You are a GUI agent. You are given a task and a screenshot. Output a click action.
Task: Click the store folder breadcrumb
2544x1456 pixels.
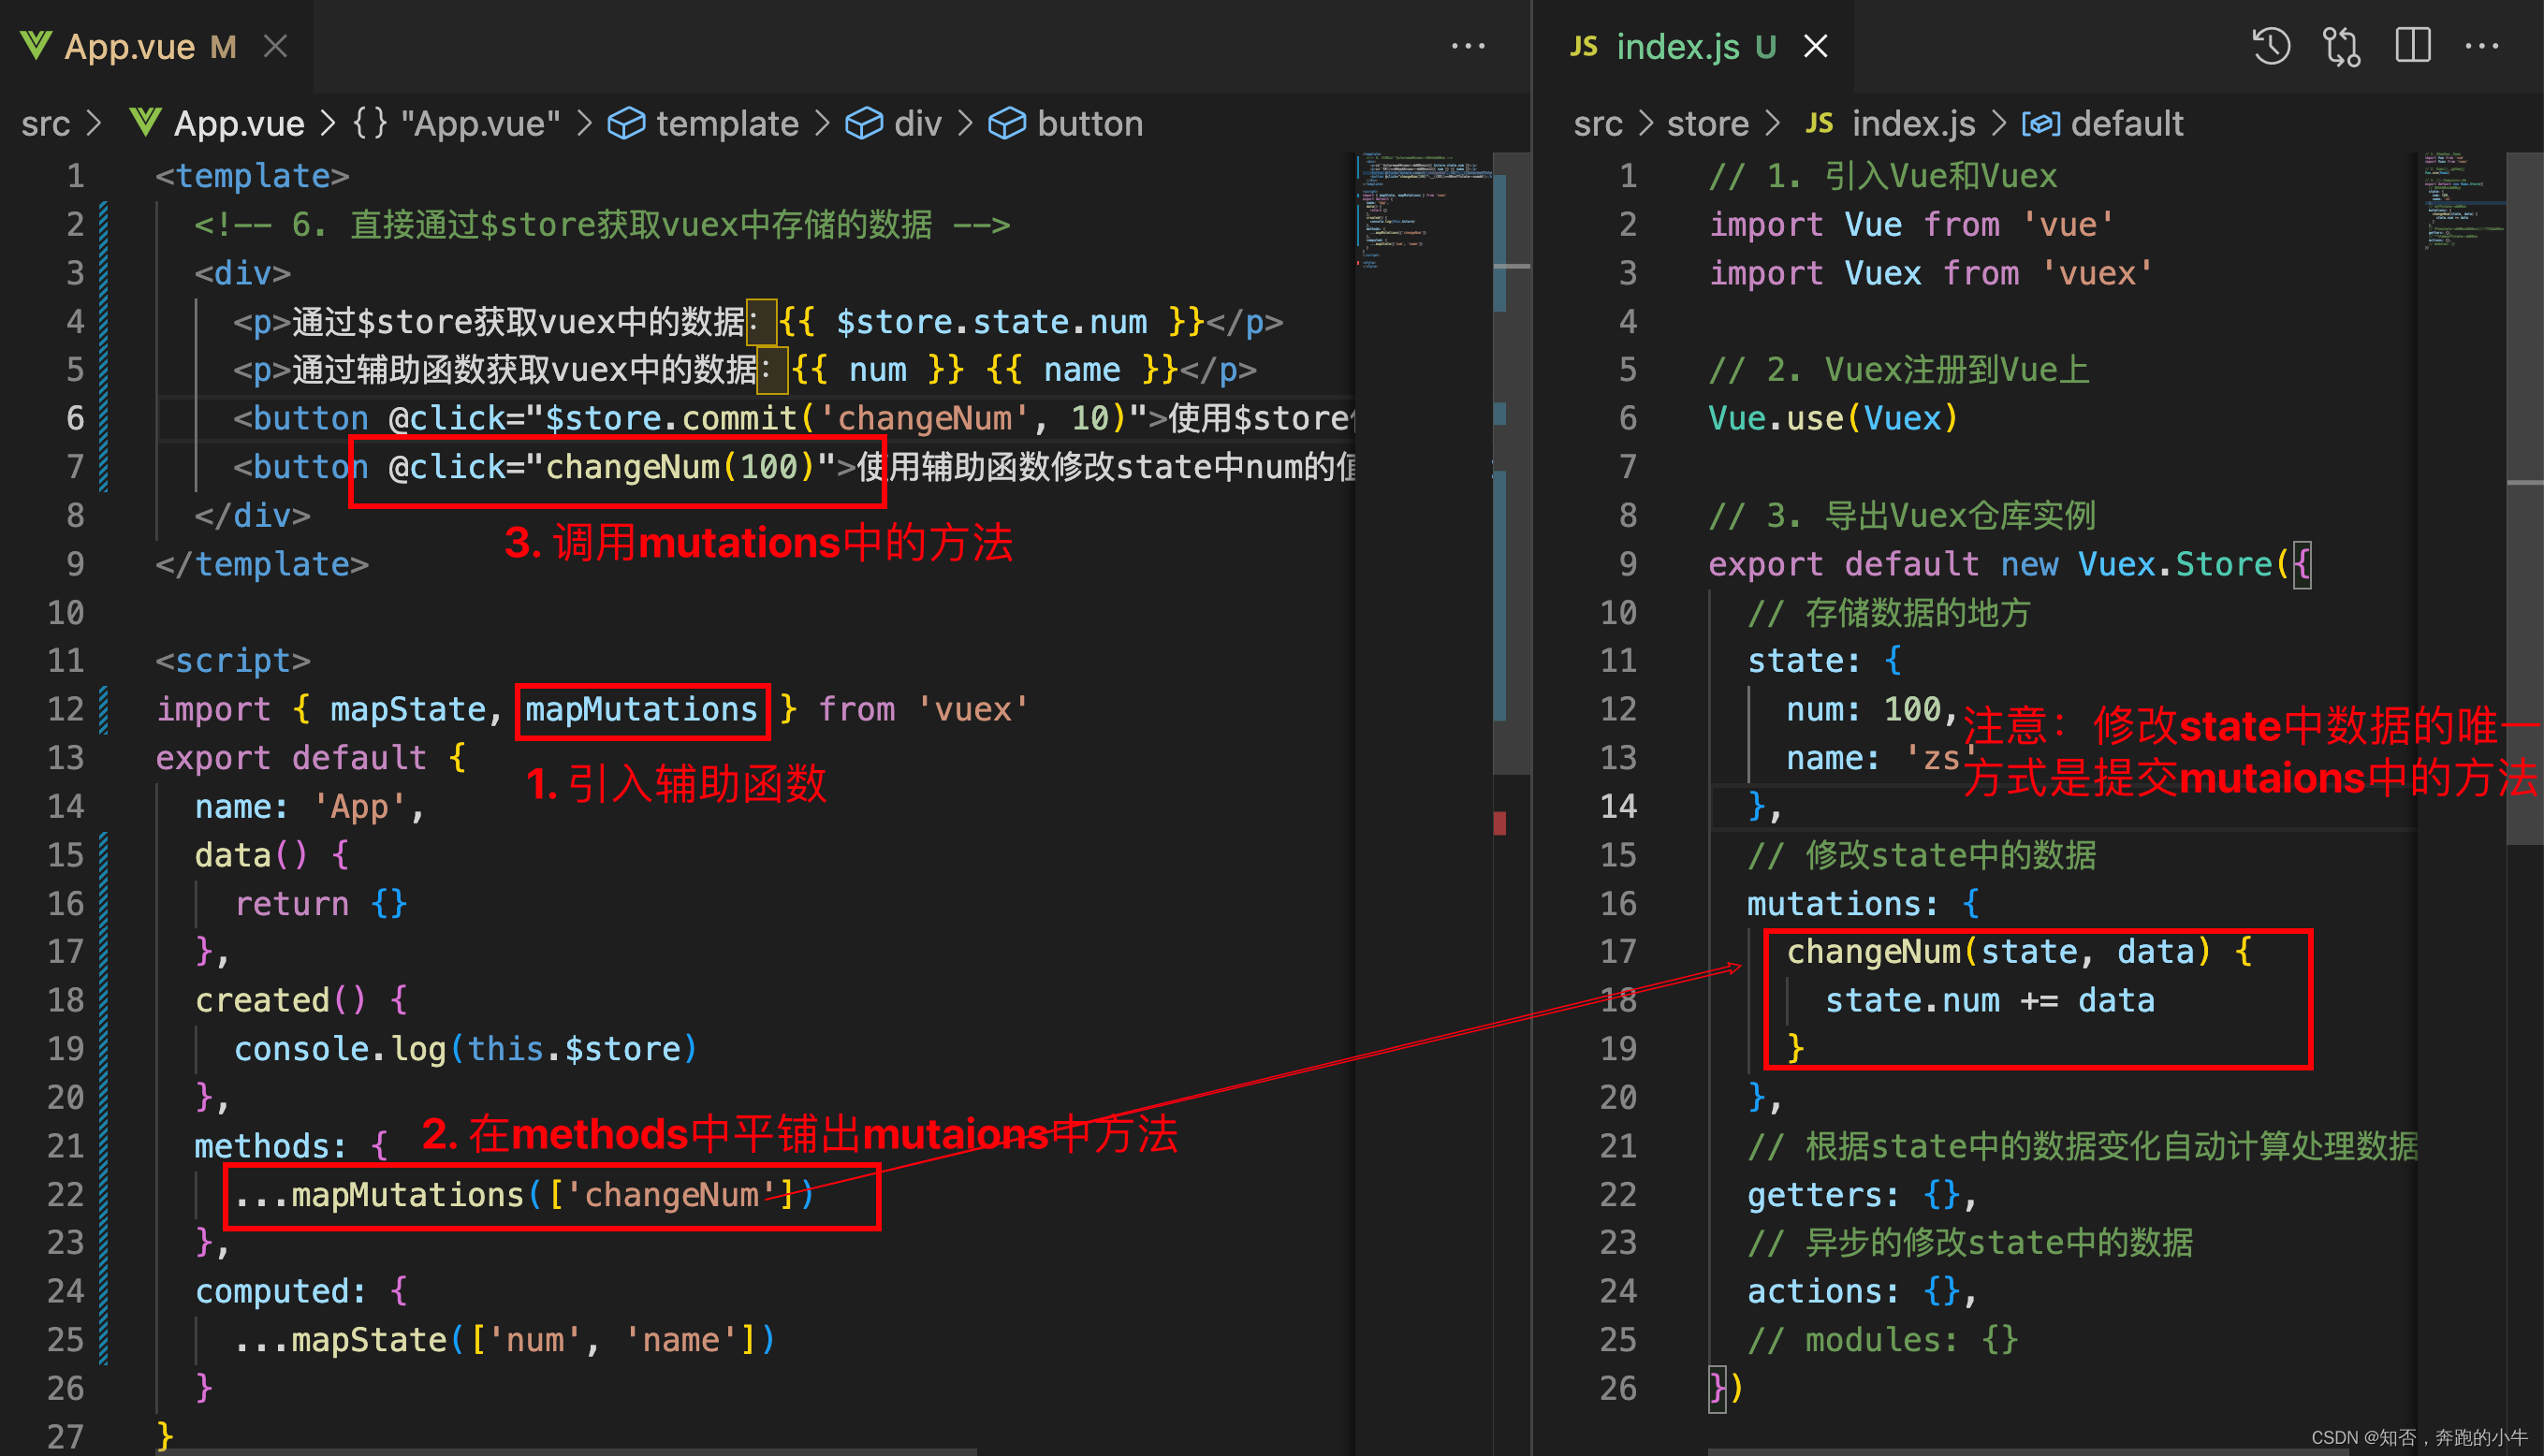1707,123
